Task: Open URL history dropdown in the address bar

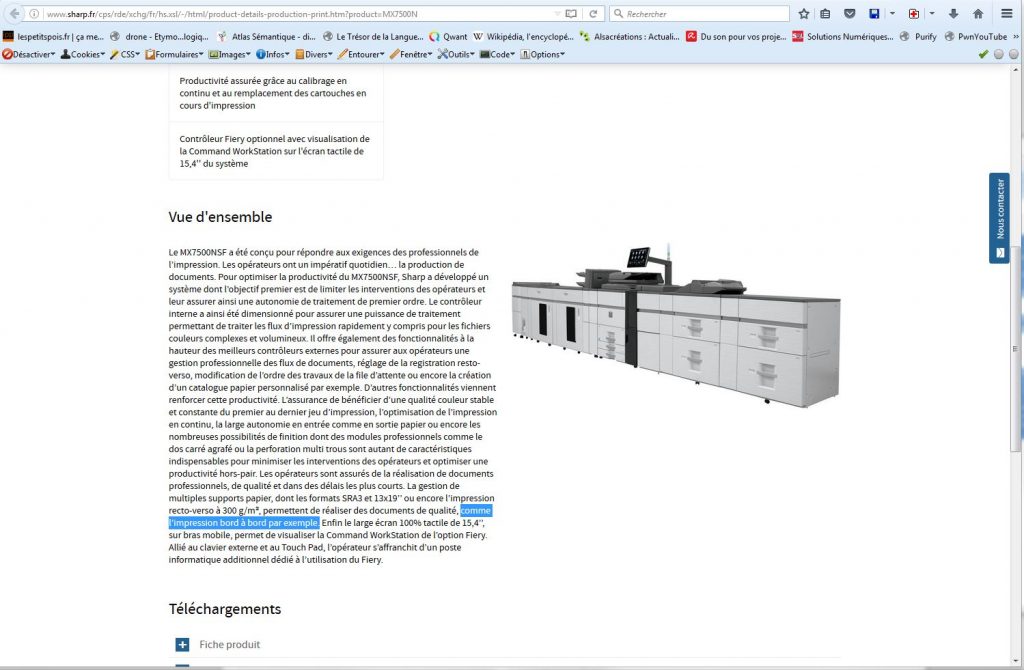Action: [557, 14]
